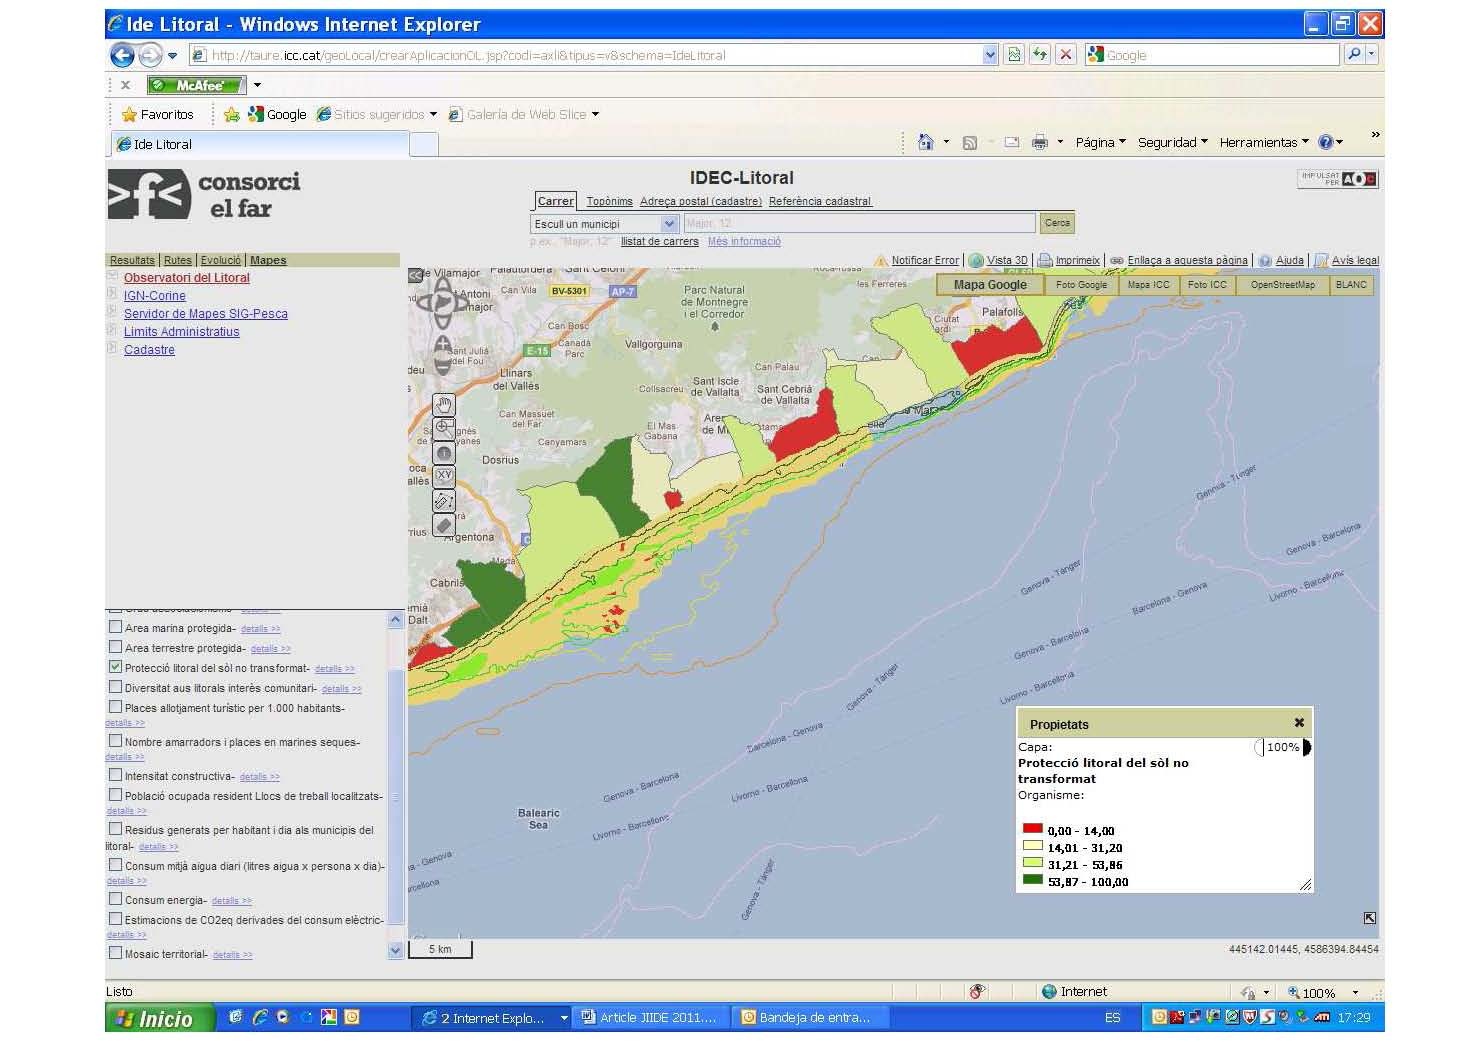Image resolution: width=1469 pixels, height=1053 pixels.
Task: Open the address bar history dropdown
Action: click(x=990, y=55)
